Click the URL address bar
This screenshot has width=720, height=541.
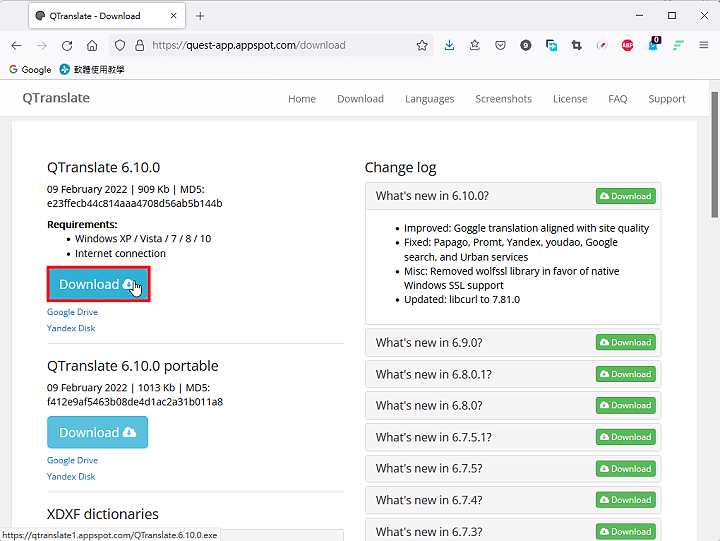(x=271, y=45)
